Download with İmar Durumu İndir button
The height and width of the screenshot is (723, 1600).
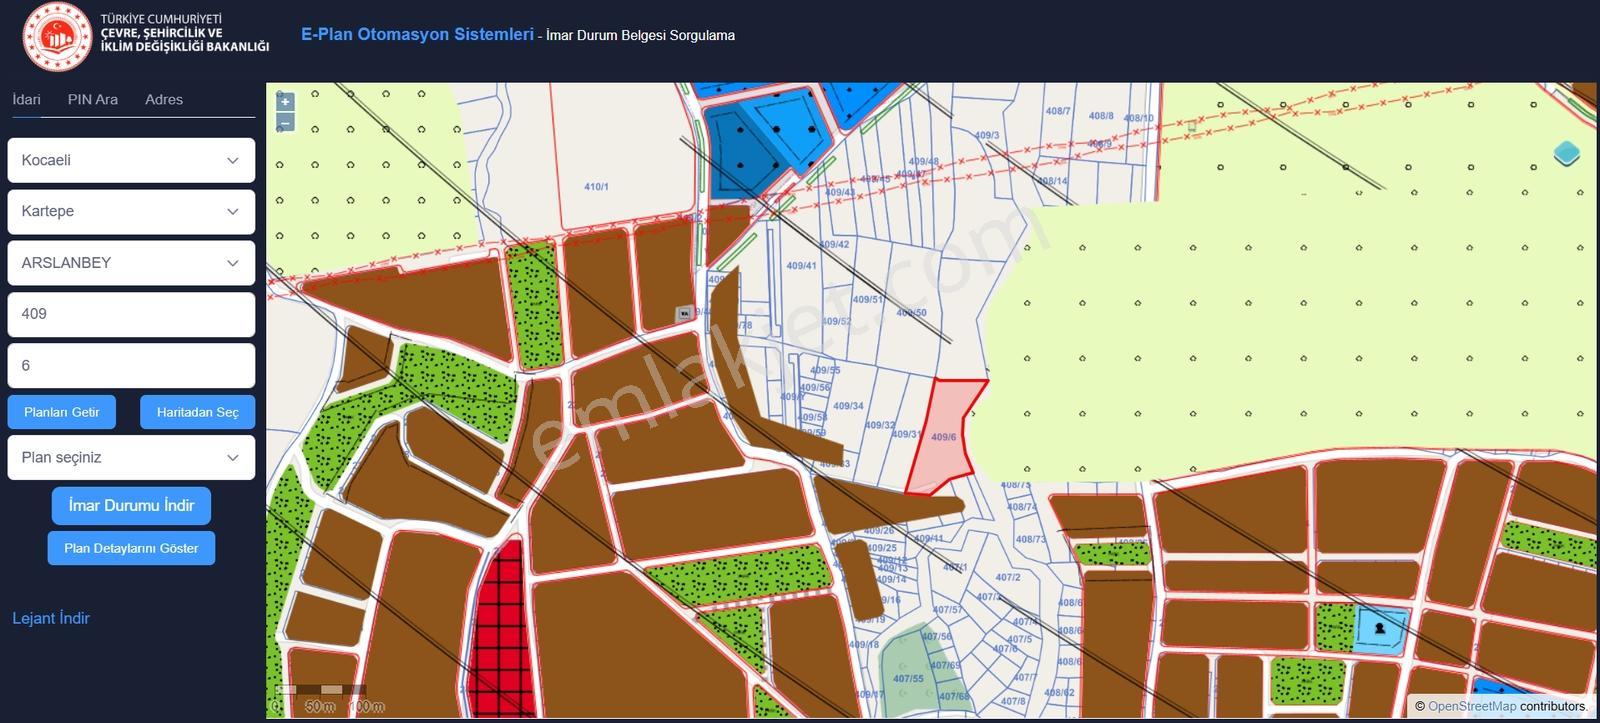tap(131, 505)
